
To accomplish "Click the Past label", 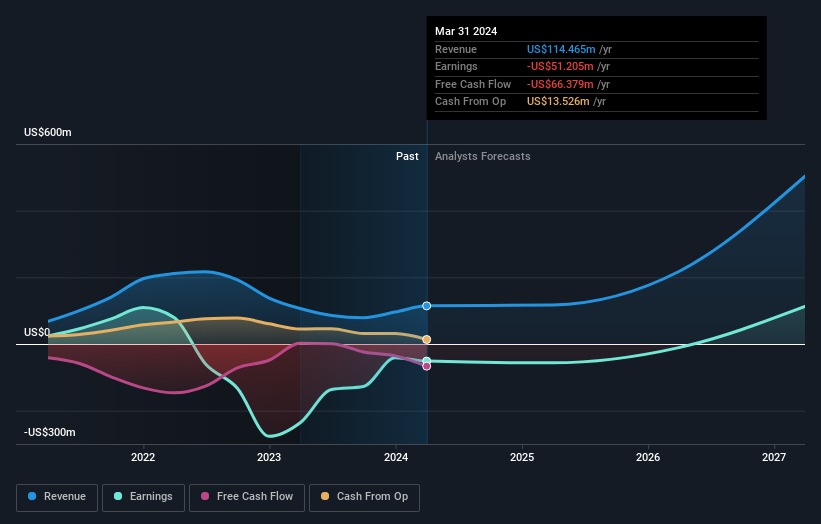I will [407, 156].
